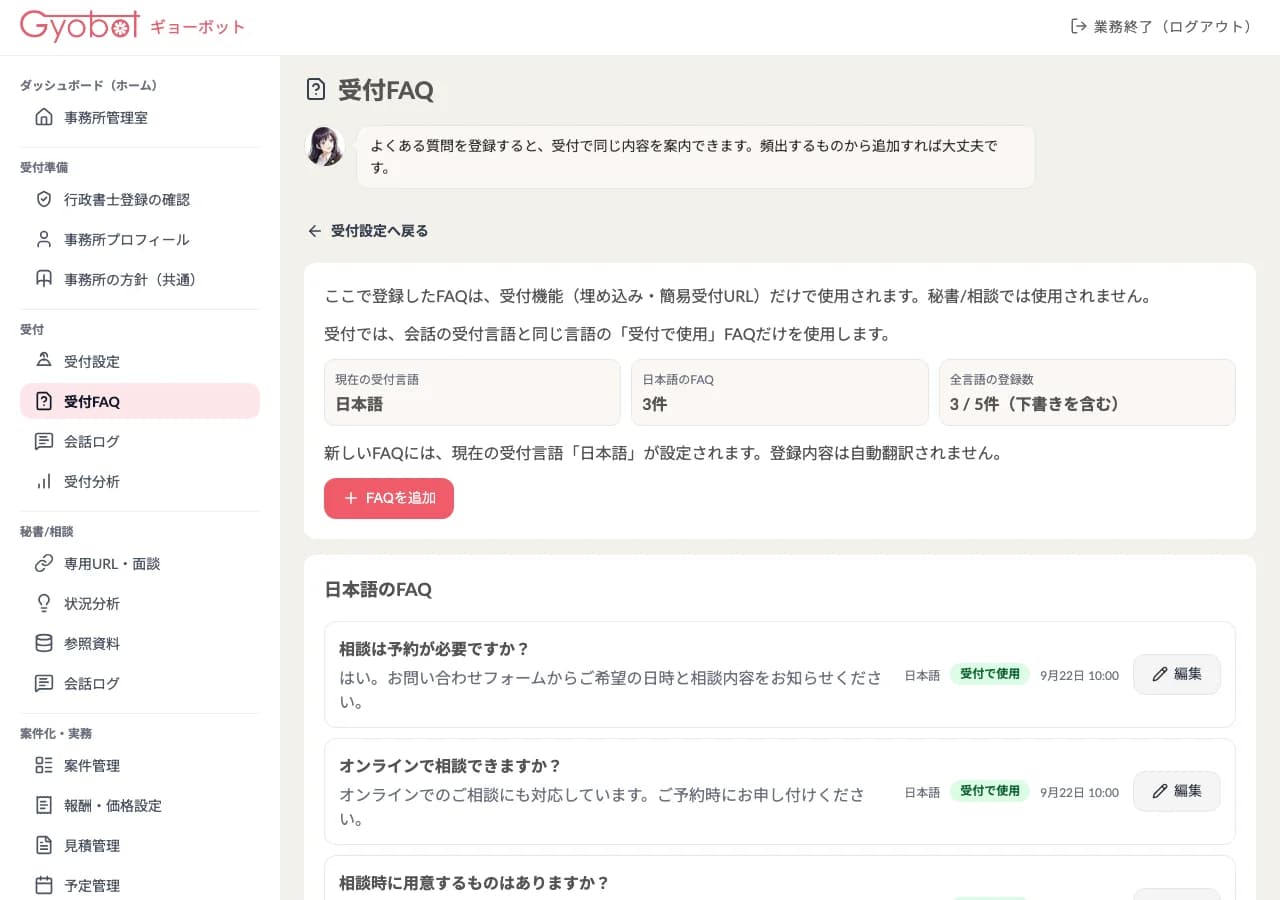Click the 日本語のFAQ section heading
The height and width of the screenshot is (900, 1280).
[378, 590]
